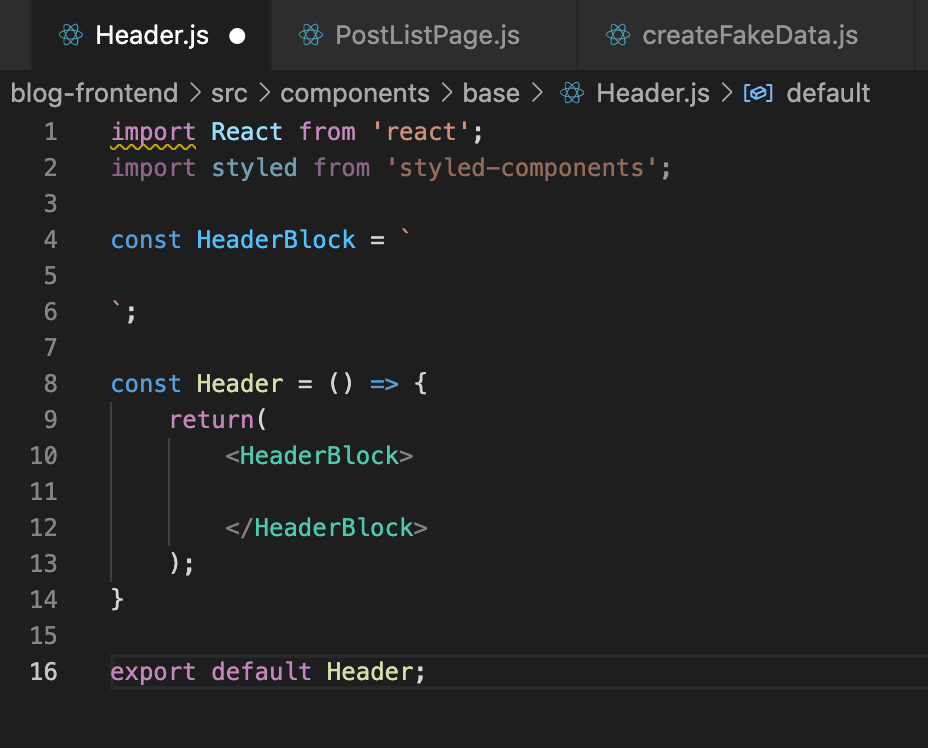Click the underlined import keyword on line 1
The image size is (928, 748).
[153, 133]
